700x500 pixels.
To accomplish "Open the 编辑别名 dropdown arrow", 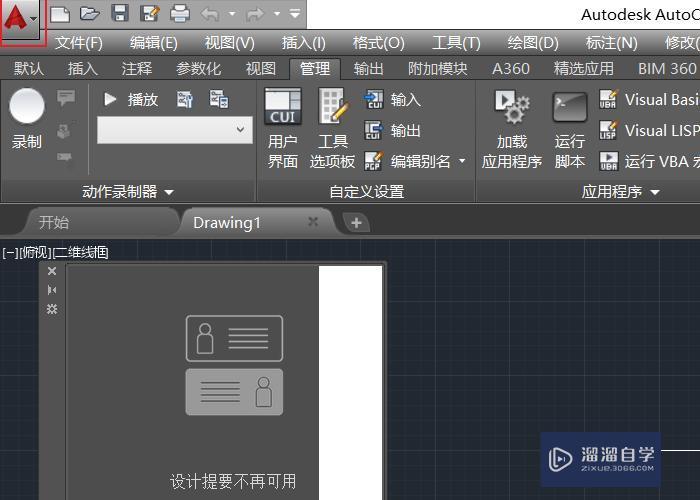I will pos(462,161).
